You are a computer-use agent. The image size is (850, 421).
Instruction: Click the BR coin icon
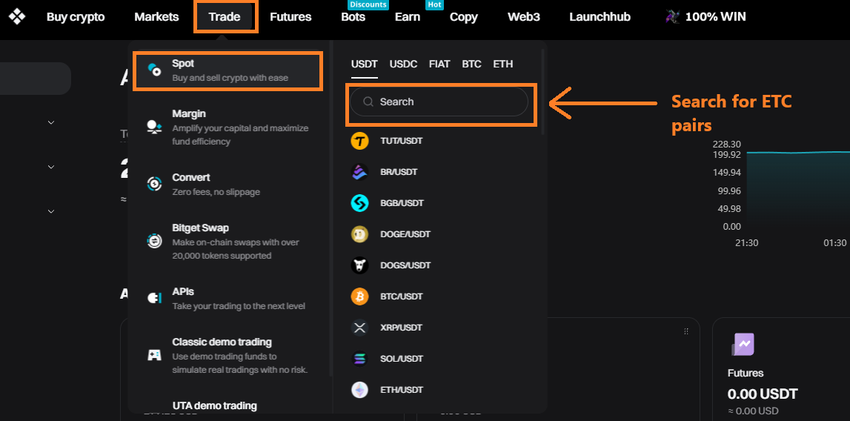(x=359, y=172)
